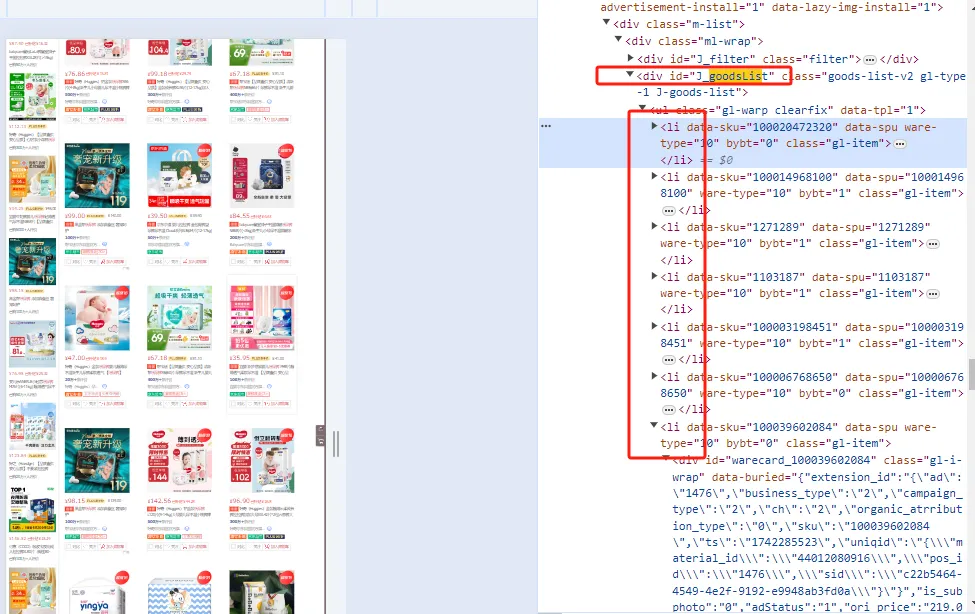Open product image above the ¥99.00 price
Image resolution: width=975 pixels, height=614 pixels.
(x=97, y=175)
